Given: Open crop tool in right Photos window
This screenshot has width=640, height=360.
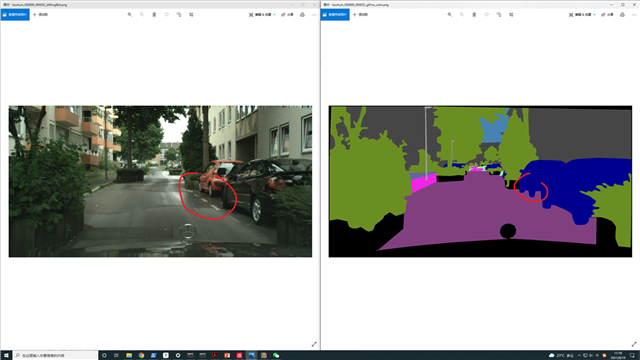Looking at the screenshot, I should pos(511,15).
